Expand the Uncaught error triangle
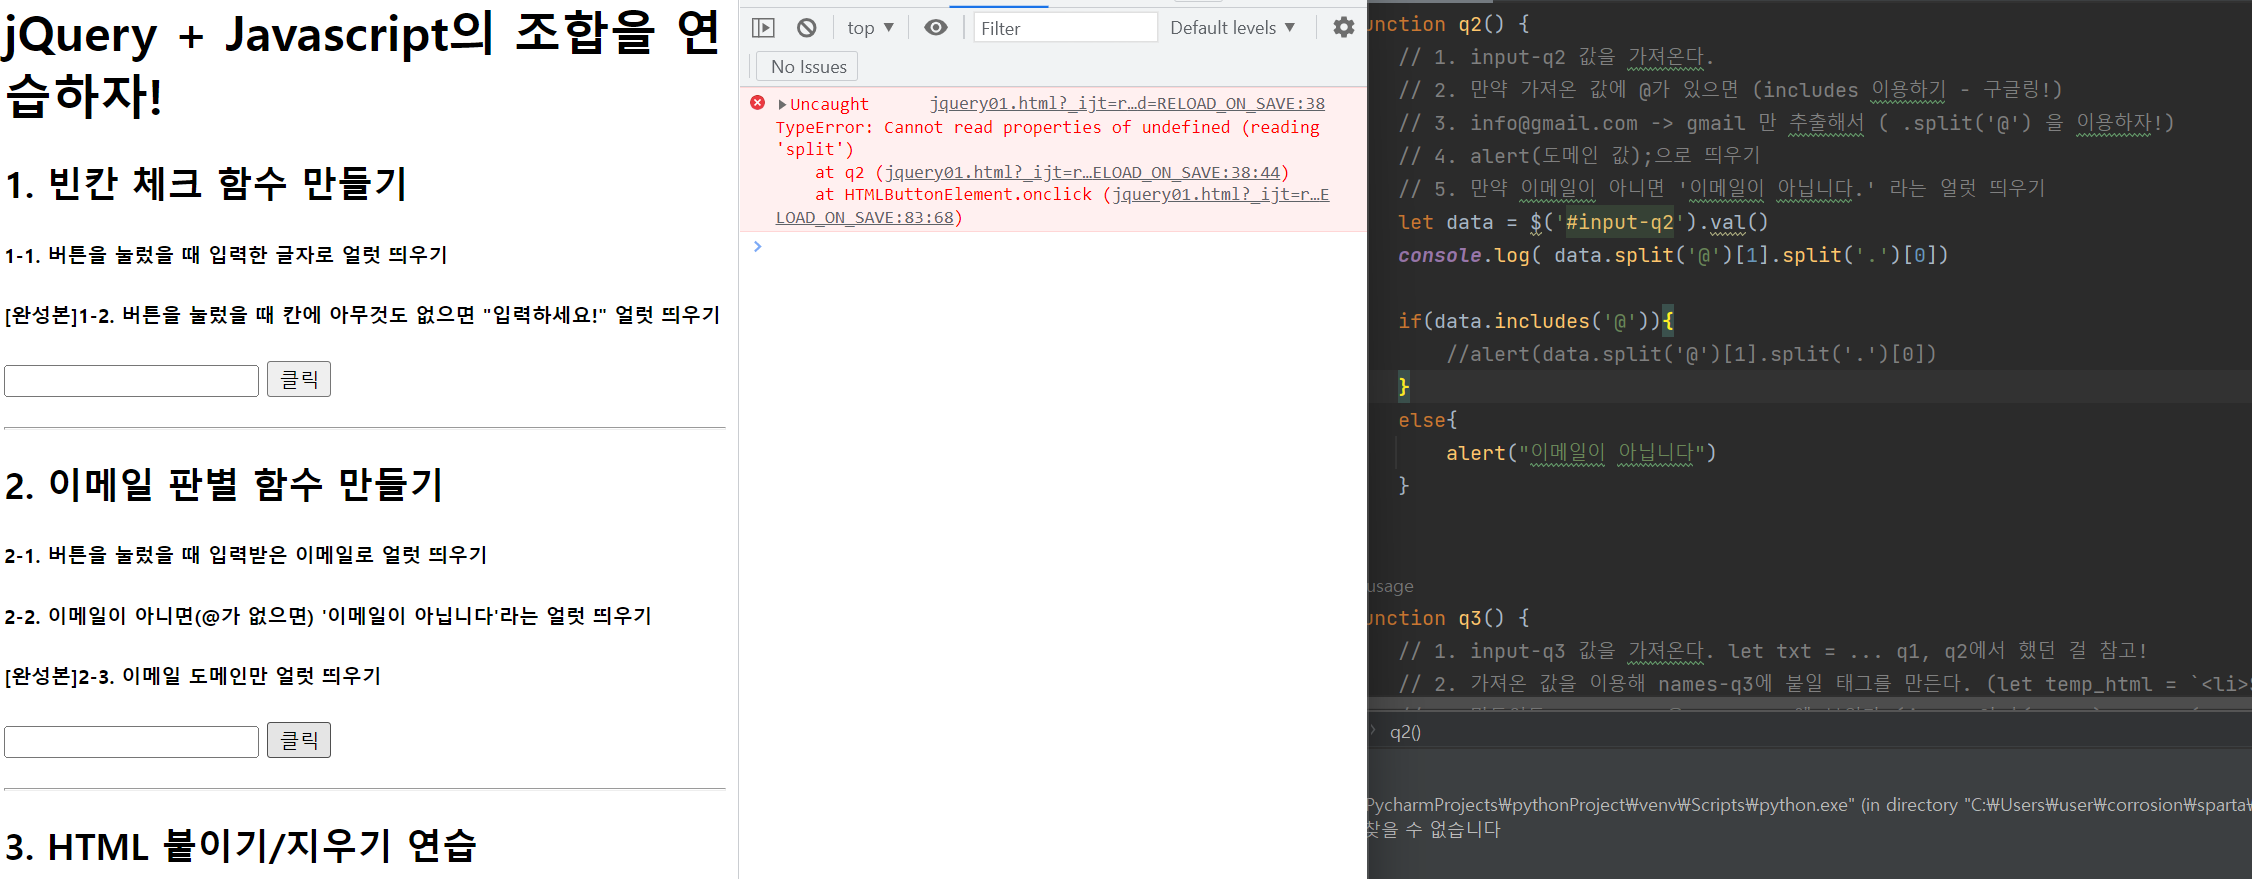The image size is (2252, 879). tap(782, 104)
